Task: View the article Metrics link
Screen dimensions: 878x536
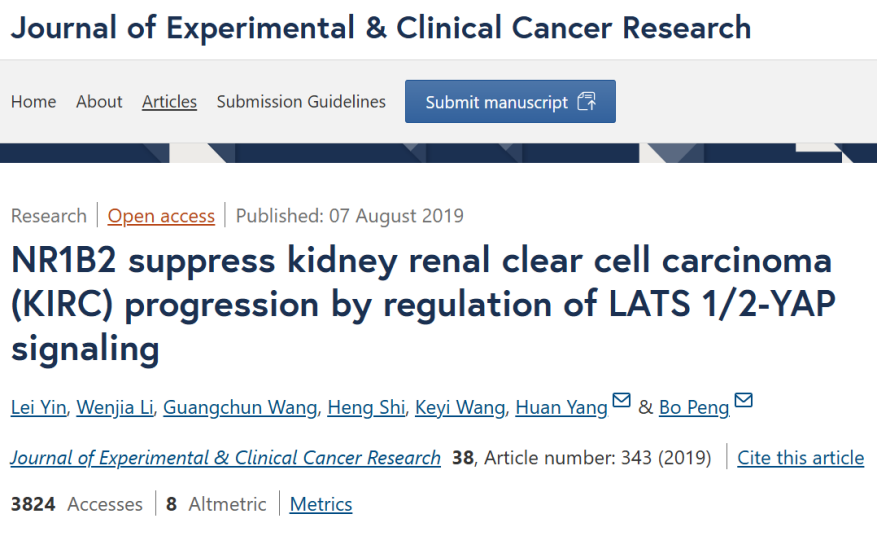Action: tap(321, 504)
